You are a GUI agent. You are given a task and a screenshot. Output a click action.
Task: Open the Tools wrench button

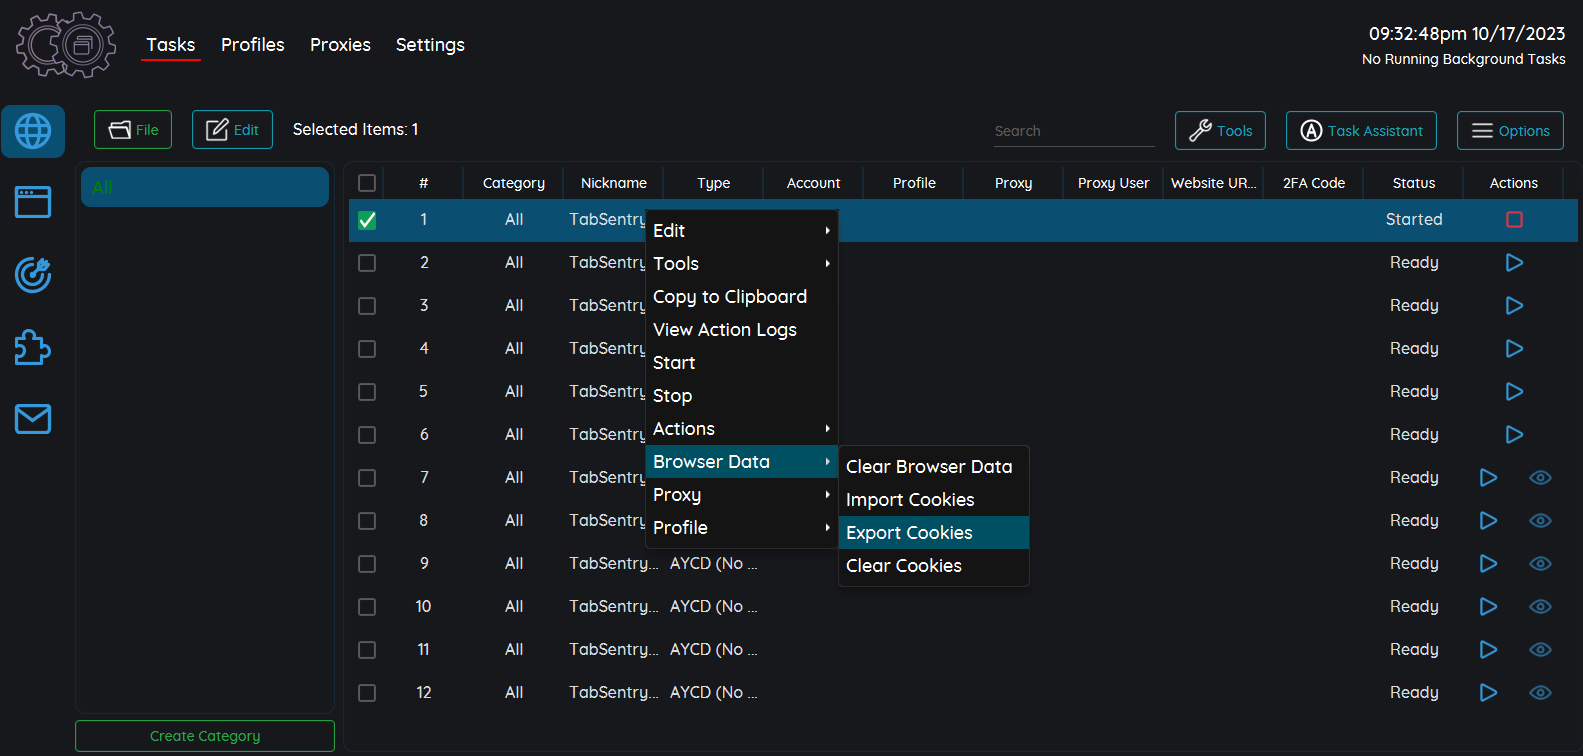point(1220,131)
